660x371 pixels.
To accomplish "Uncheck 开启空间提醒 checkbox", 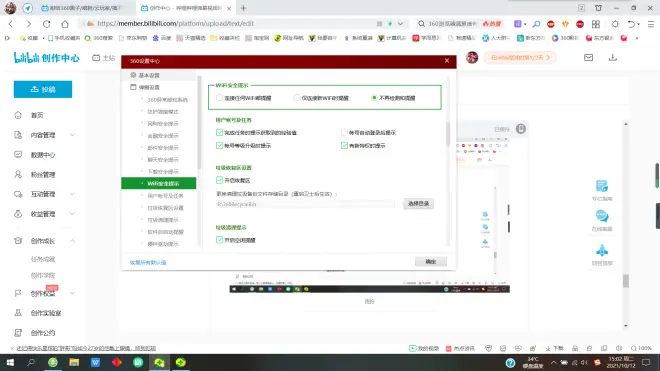I will 219,240.
